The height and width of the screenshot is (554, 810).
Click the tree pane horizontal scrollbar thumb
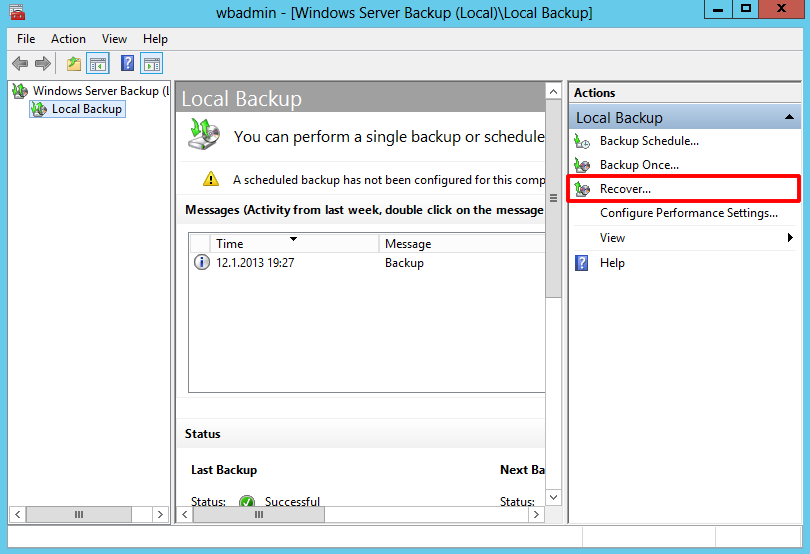click(79, 514)
